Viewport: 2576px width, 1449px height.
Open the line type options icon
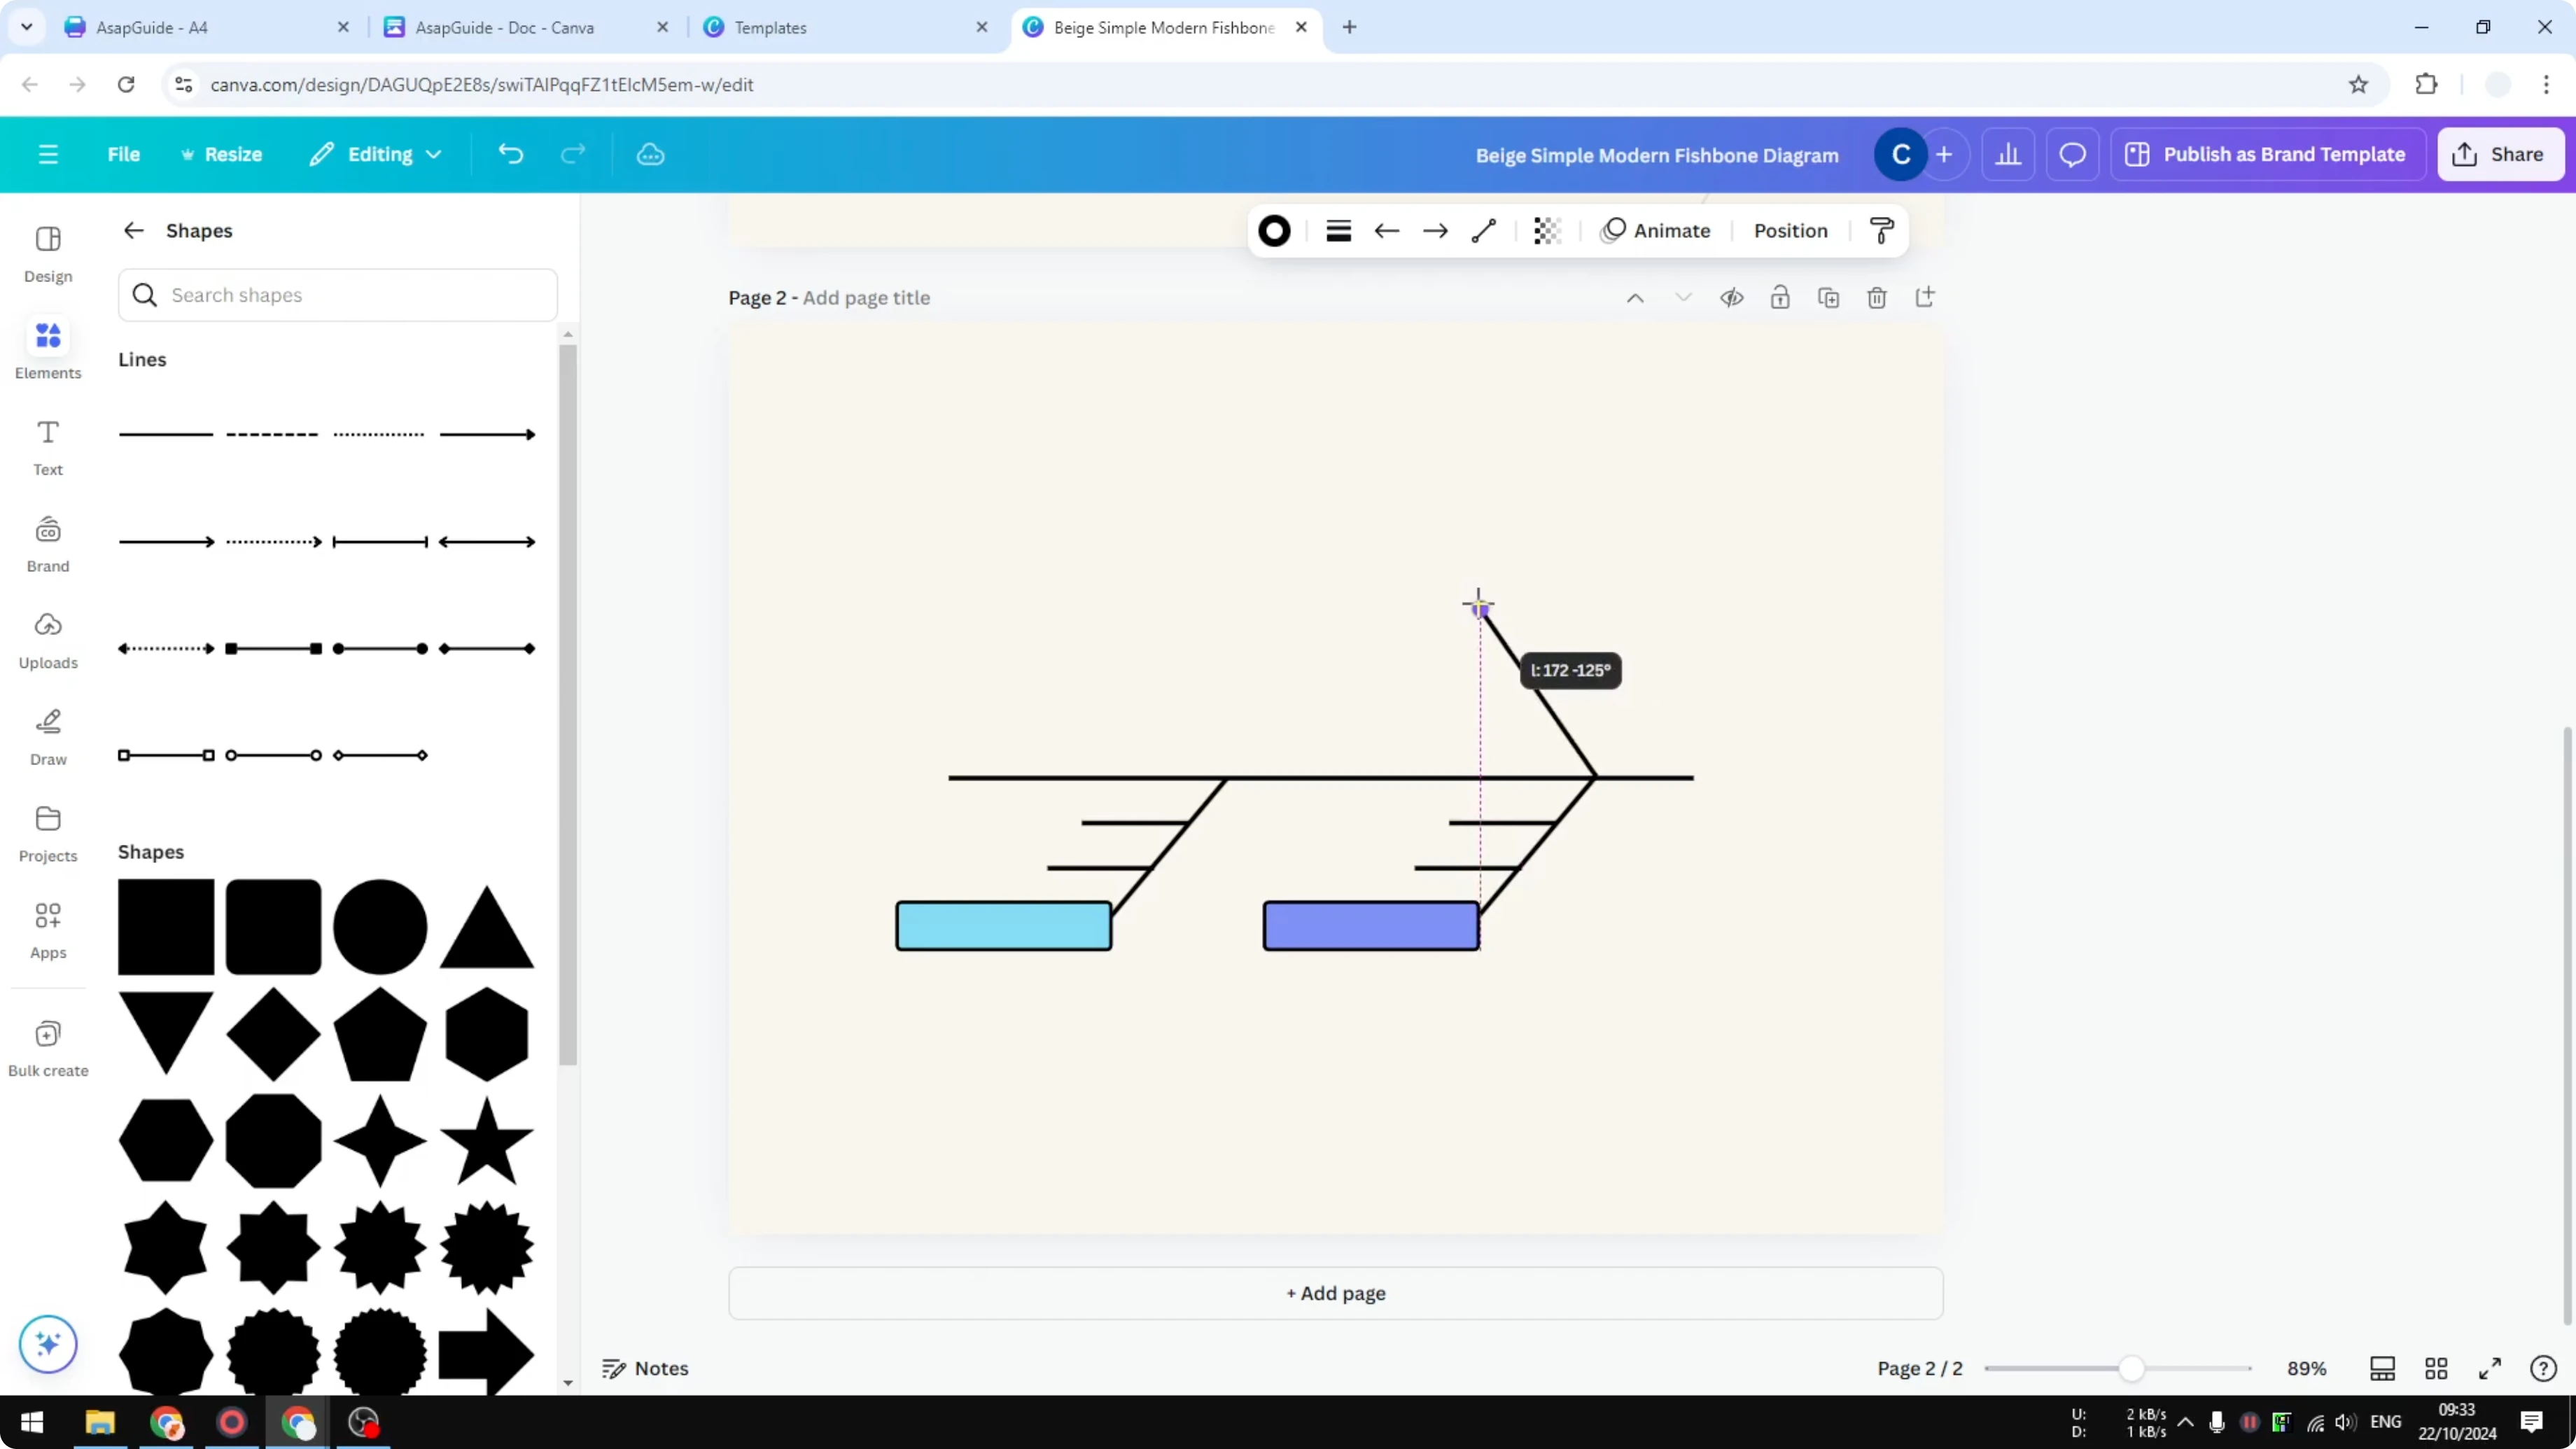[x=1483, y=230]
